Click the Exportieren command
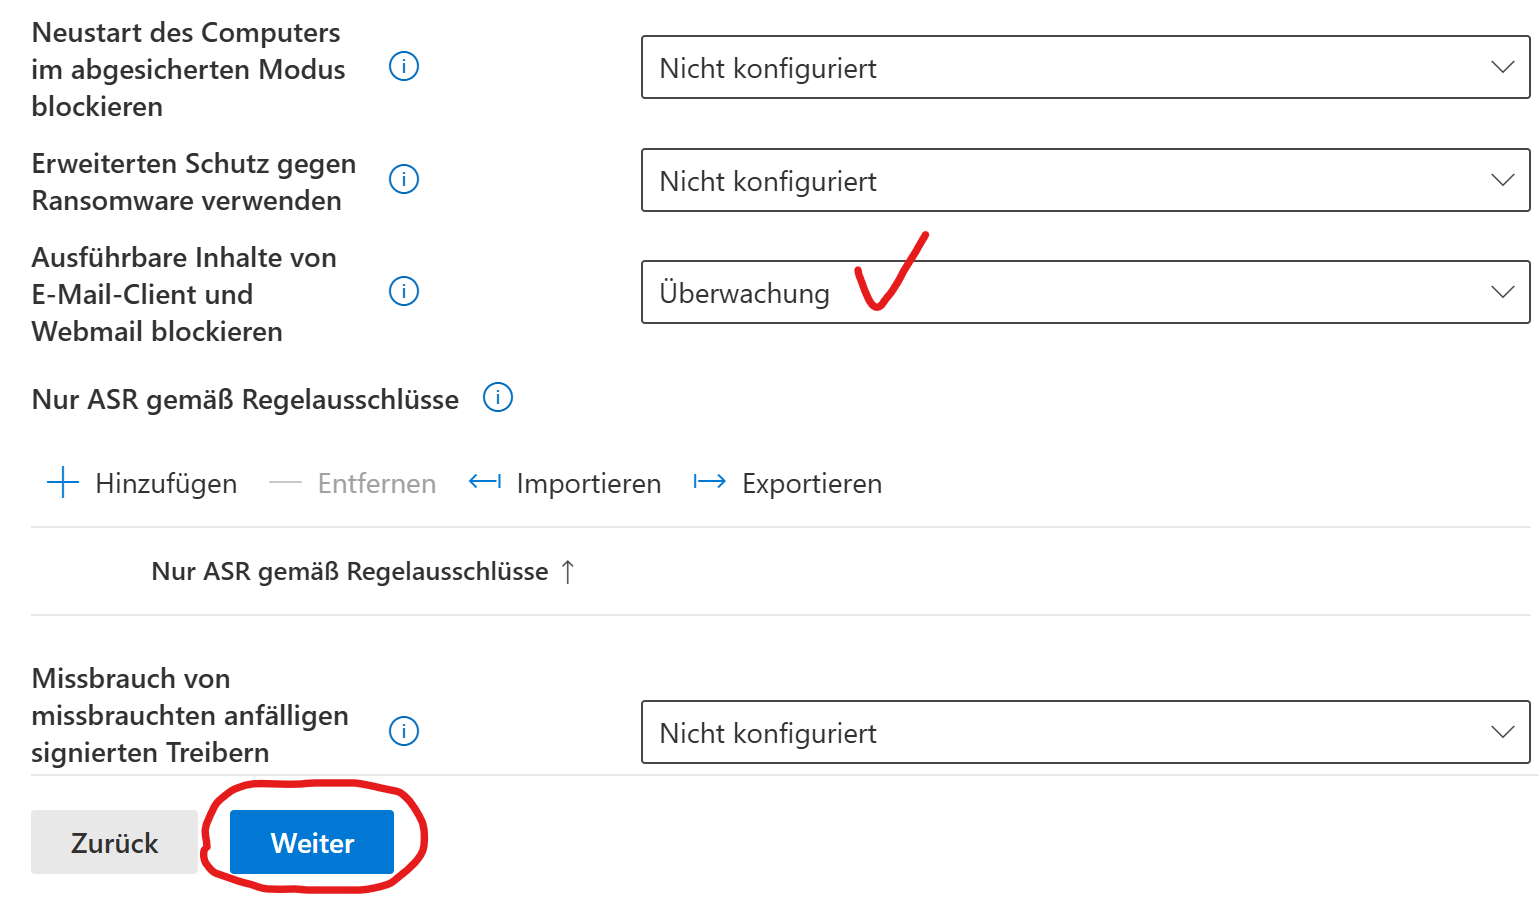Viewport: 1539px width, 904px height. (811, 484)
